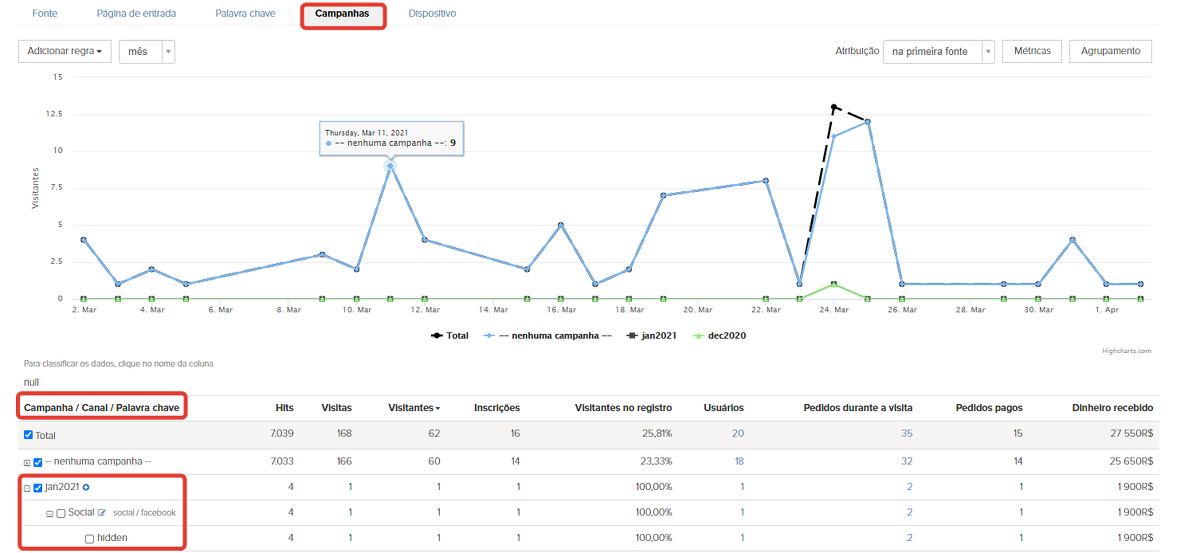Open the mês period dropdown
The image size is (1200, 553).
(x=147, y=51)
